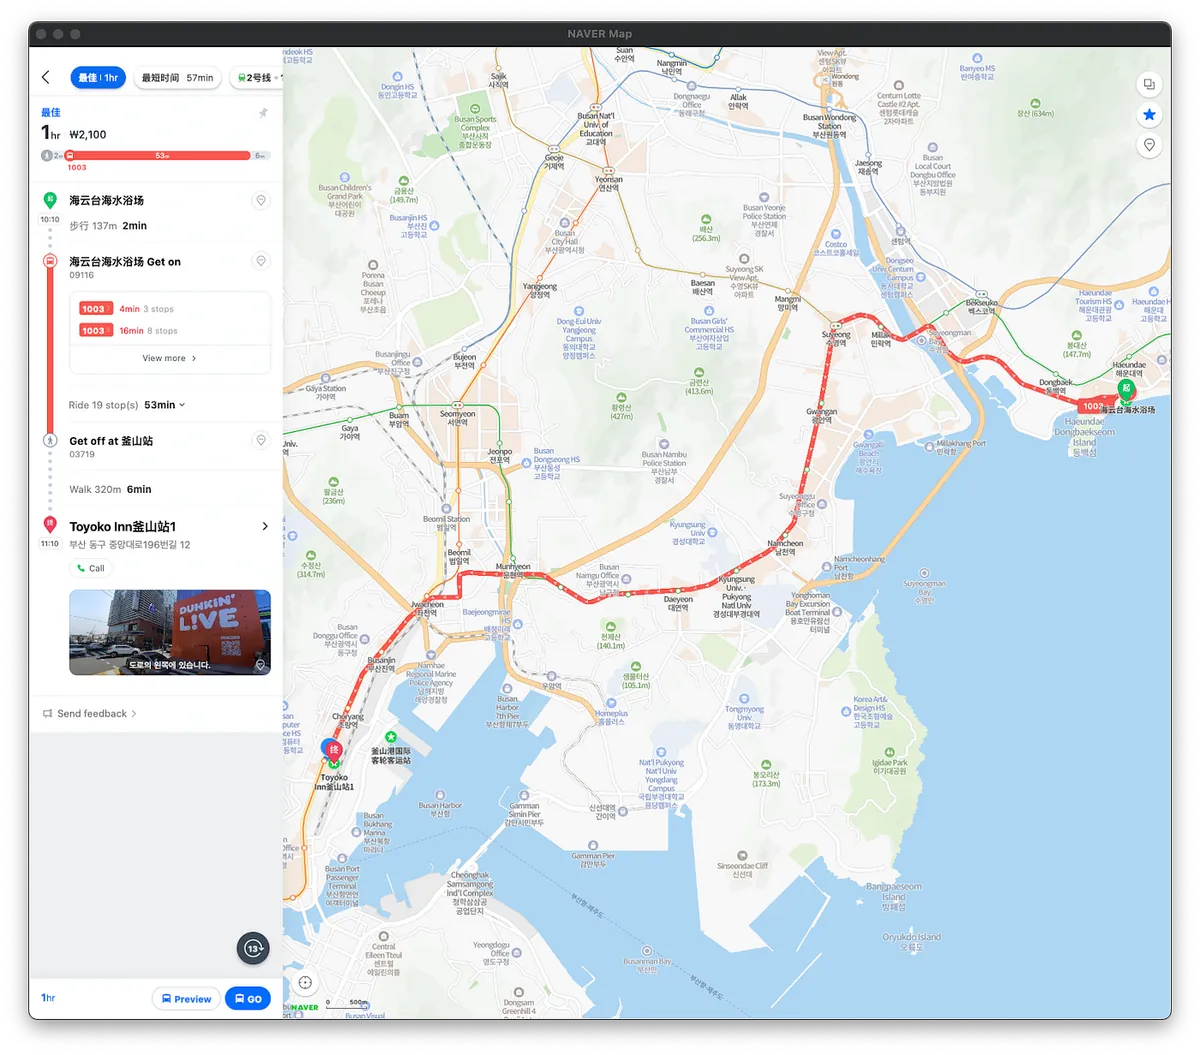Click the red end marker on the map
Viewport: 1200px width, 1055px height.
[335, 749]
